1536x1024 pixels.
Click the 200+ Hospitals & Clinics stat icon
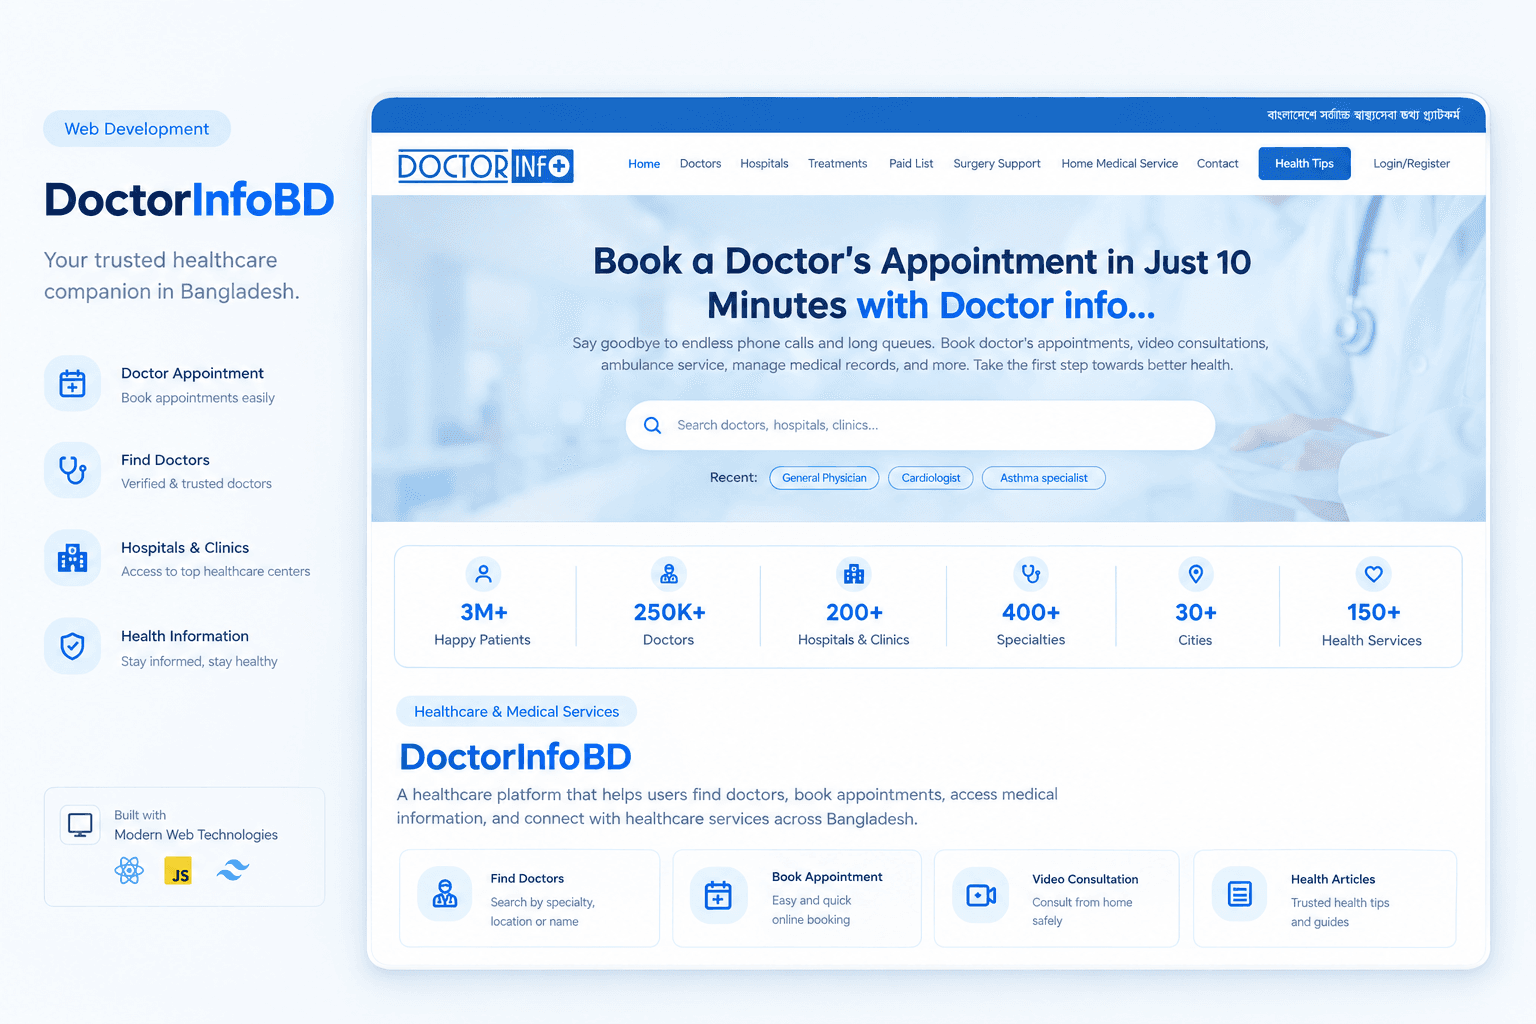(854, 574)
